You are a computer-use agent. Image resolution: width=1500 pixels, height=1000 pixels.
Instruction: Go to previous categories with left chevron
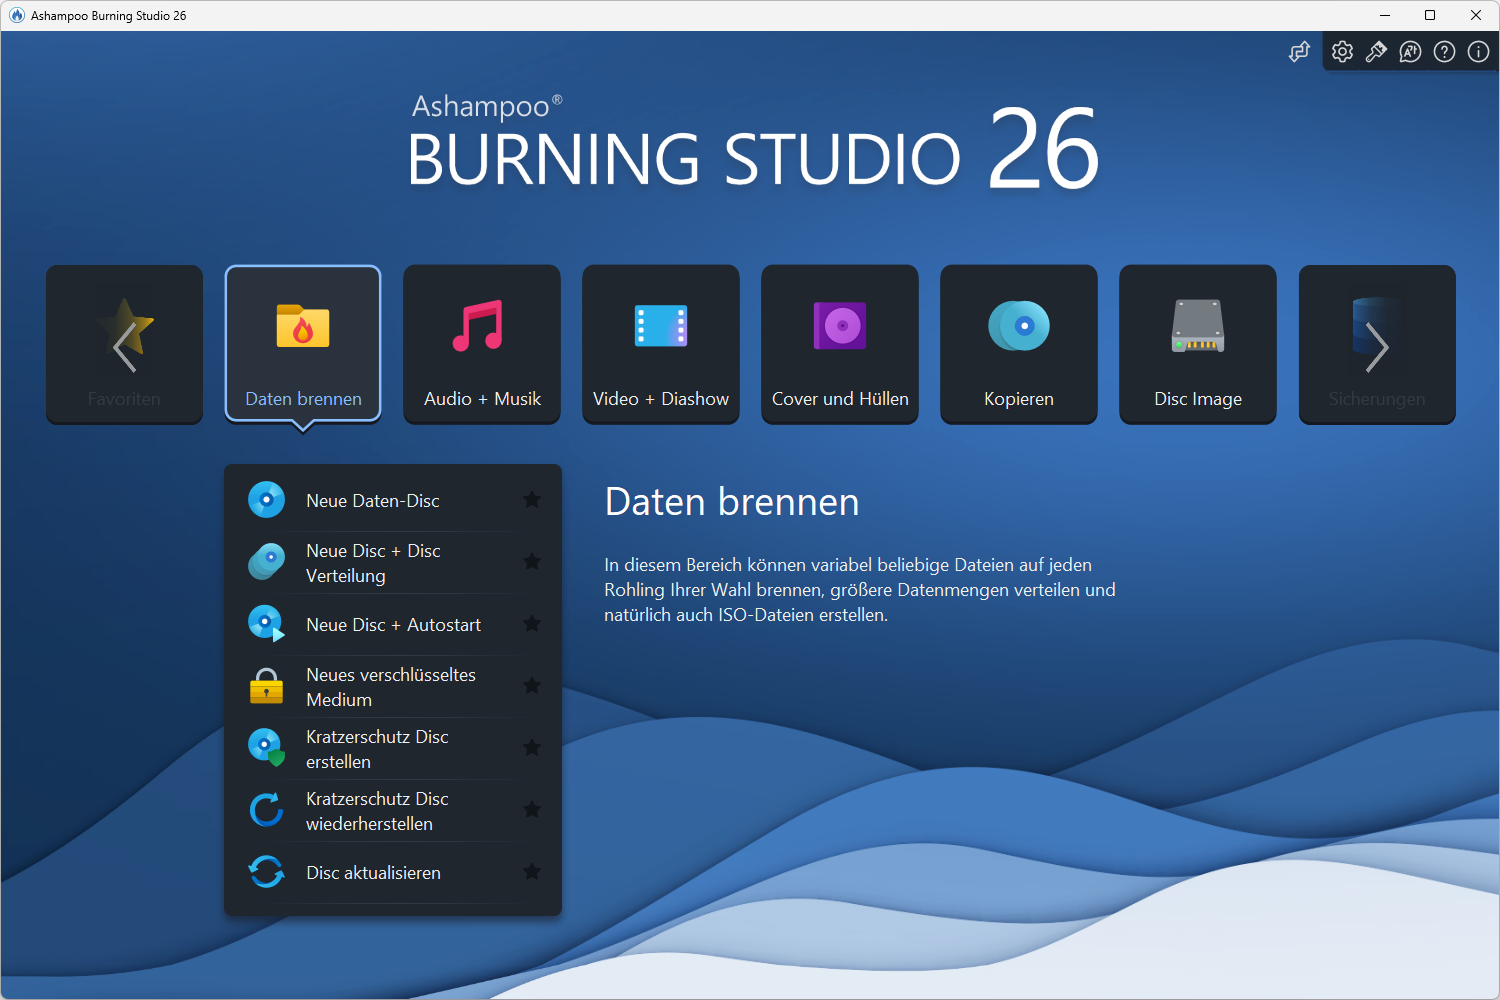[x=124, y=347]
